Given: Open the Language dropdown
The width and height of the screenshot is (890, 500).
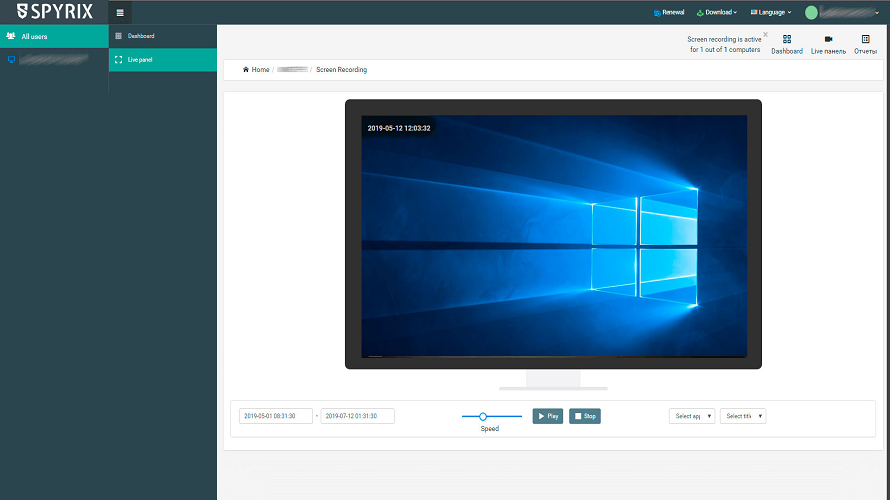Looking at the screenshot, I should click(771, 12).
